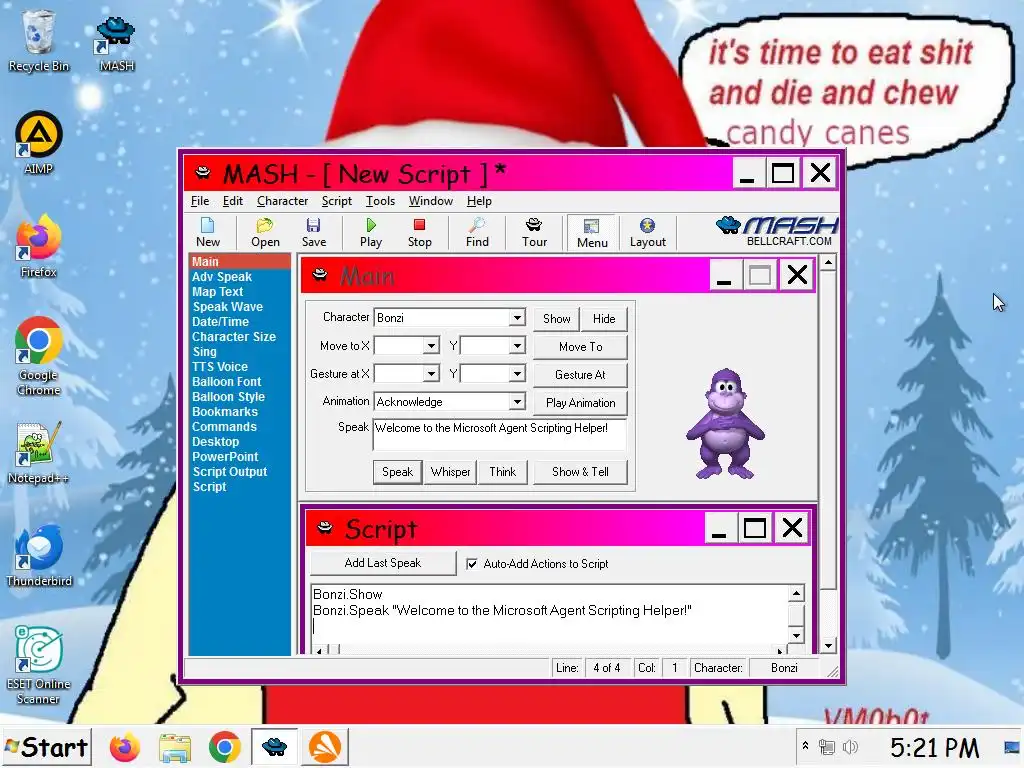The height and width of the screenshot is (768, 1024).
Task: Expand the Character dropdown showing Bonzi
Action: point(517,318)
